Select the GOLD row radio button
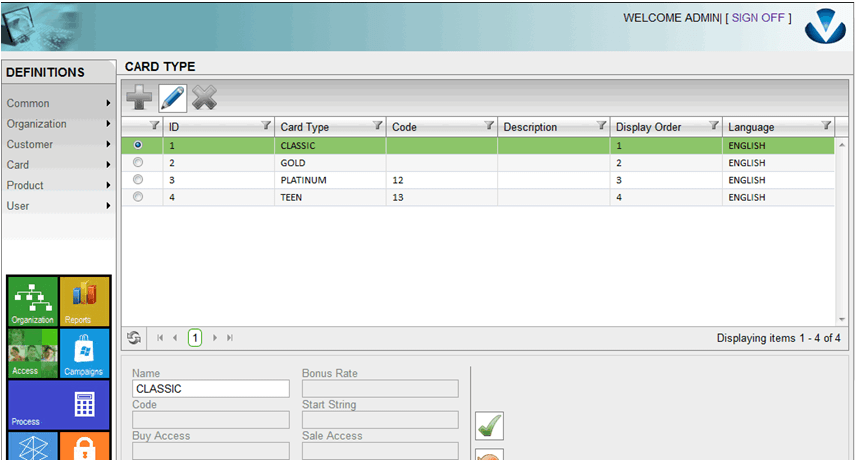 click(138, 162)
